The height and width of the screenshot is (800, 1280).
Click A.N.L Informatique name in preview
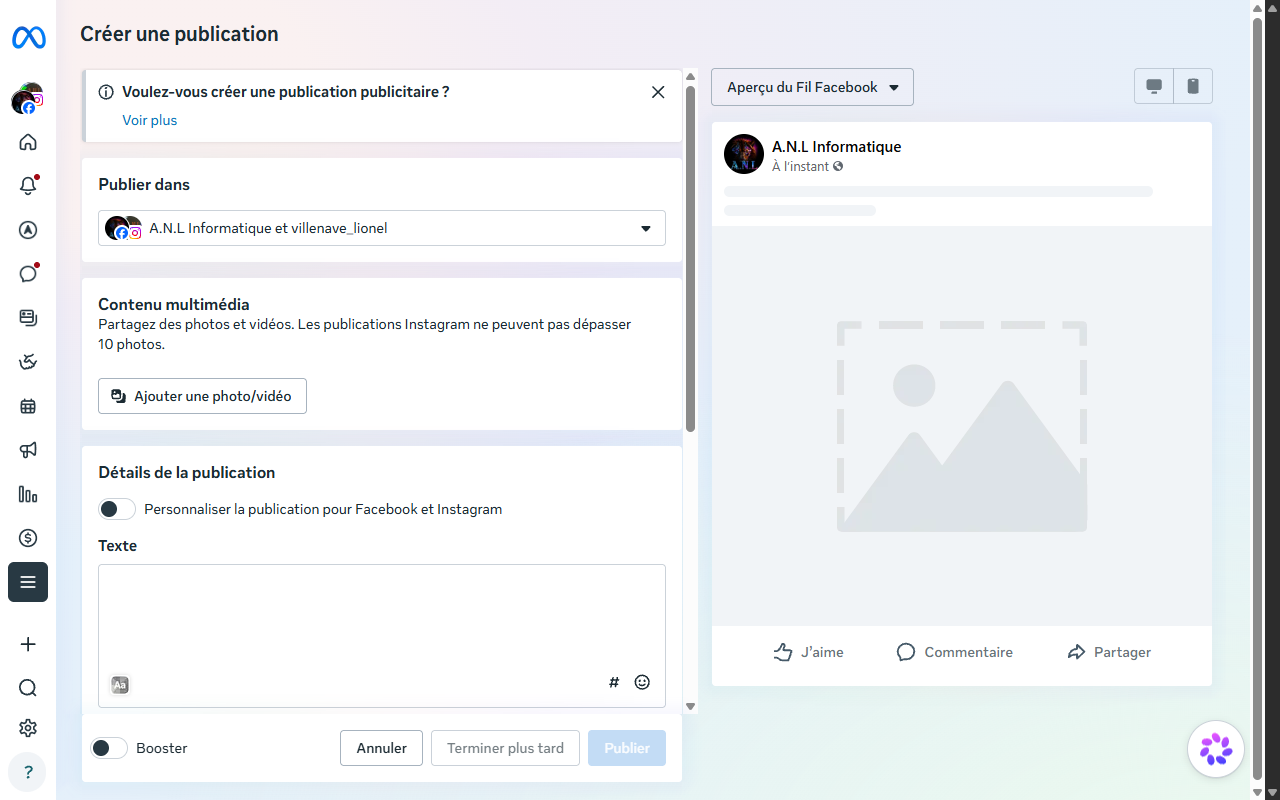[837, 146]
